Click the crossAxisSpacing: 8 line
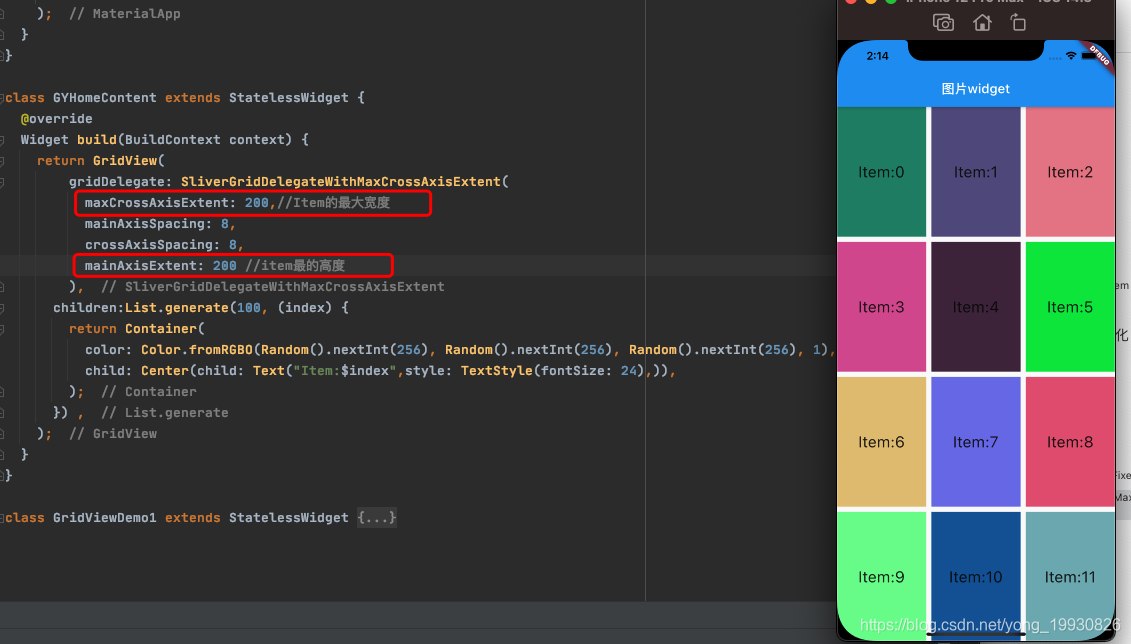The height and width of the screenshot is (644, 1131). click(164, 244)
